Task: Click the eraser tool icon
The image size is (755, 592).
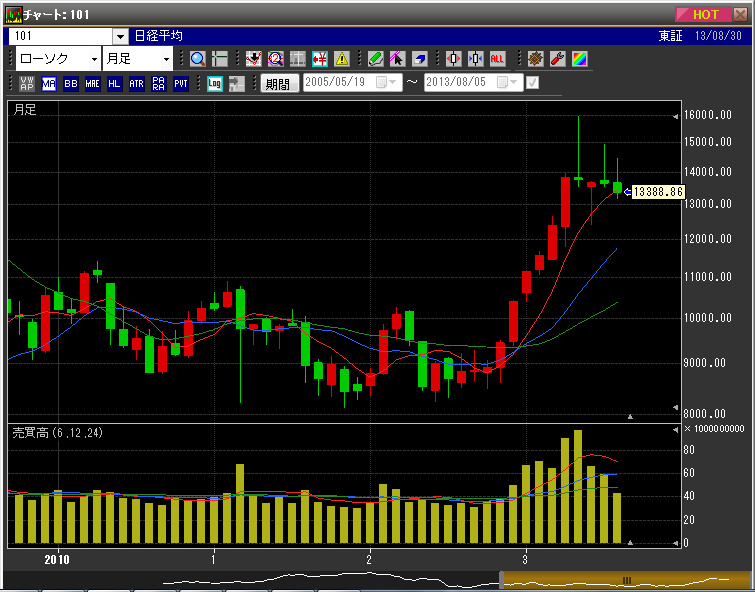Action: click(419, 59)
